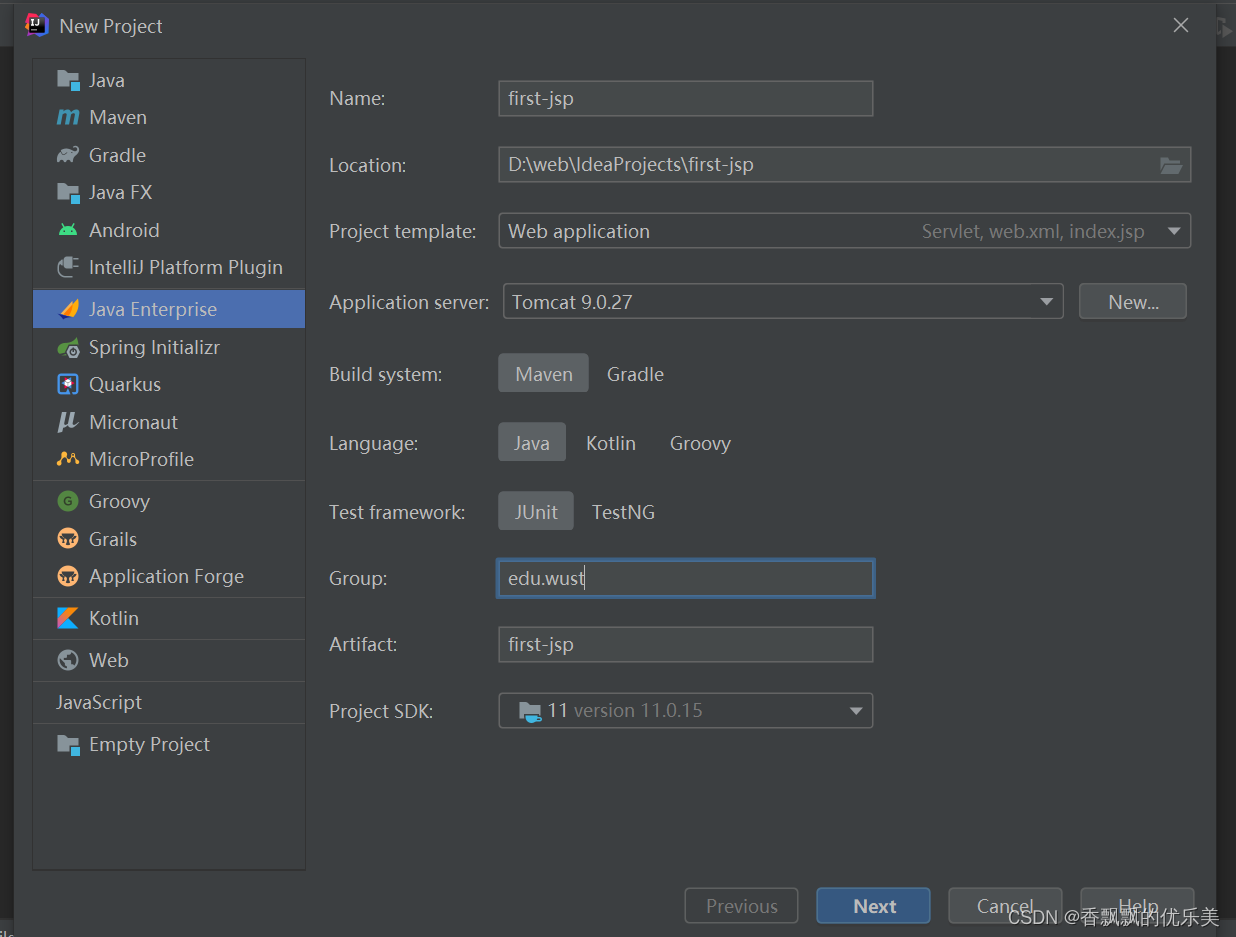This screenshot has height=937, width=1236.
Task: Click the 'Project SDK:' label
Action: 381,711
